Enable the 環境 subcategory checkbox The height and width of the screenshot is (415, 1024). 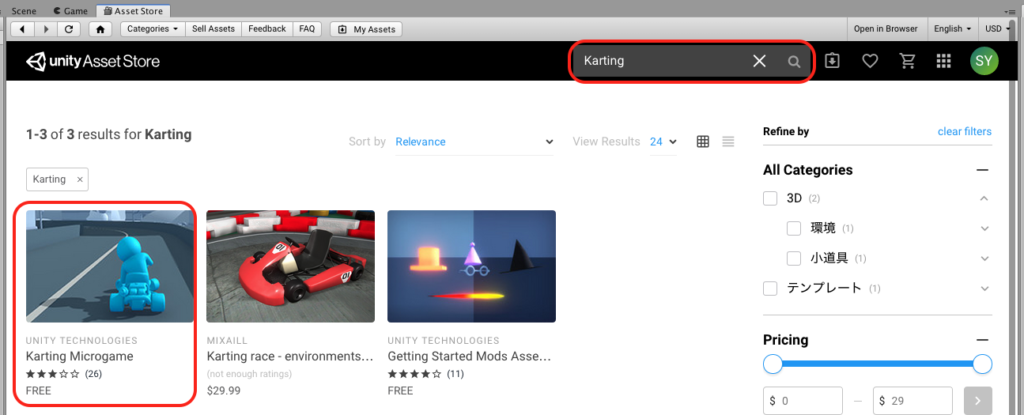point(795,228)
